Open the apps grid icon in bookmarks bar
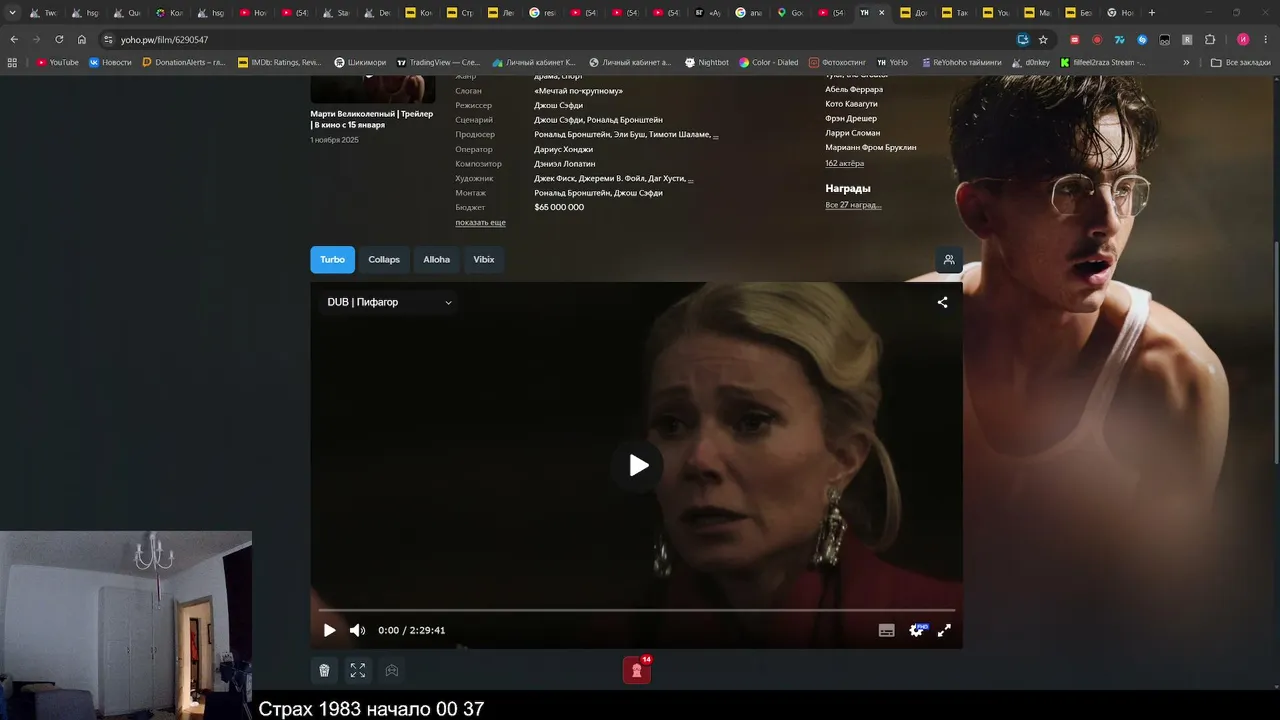Viewport: 1280px width, 720px height. tap(12, 62)
